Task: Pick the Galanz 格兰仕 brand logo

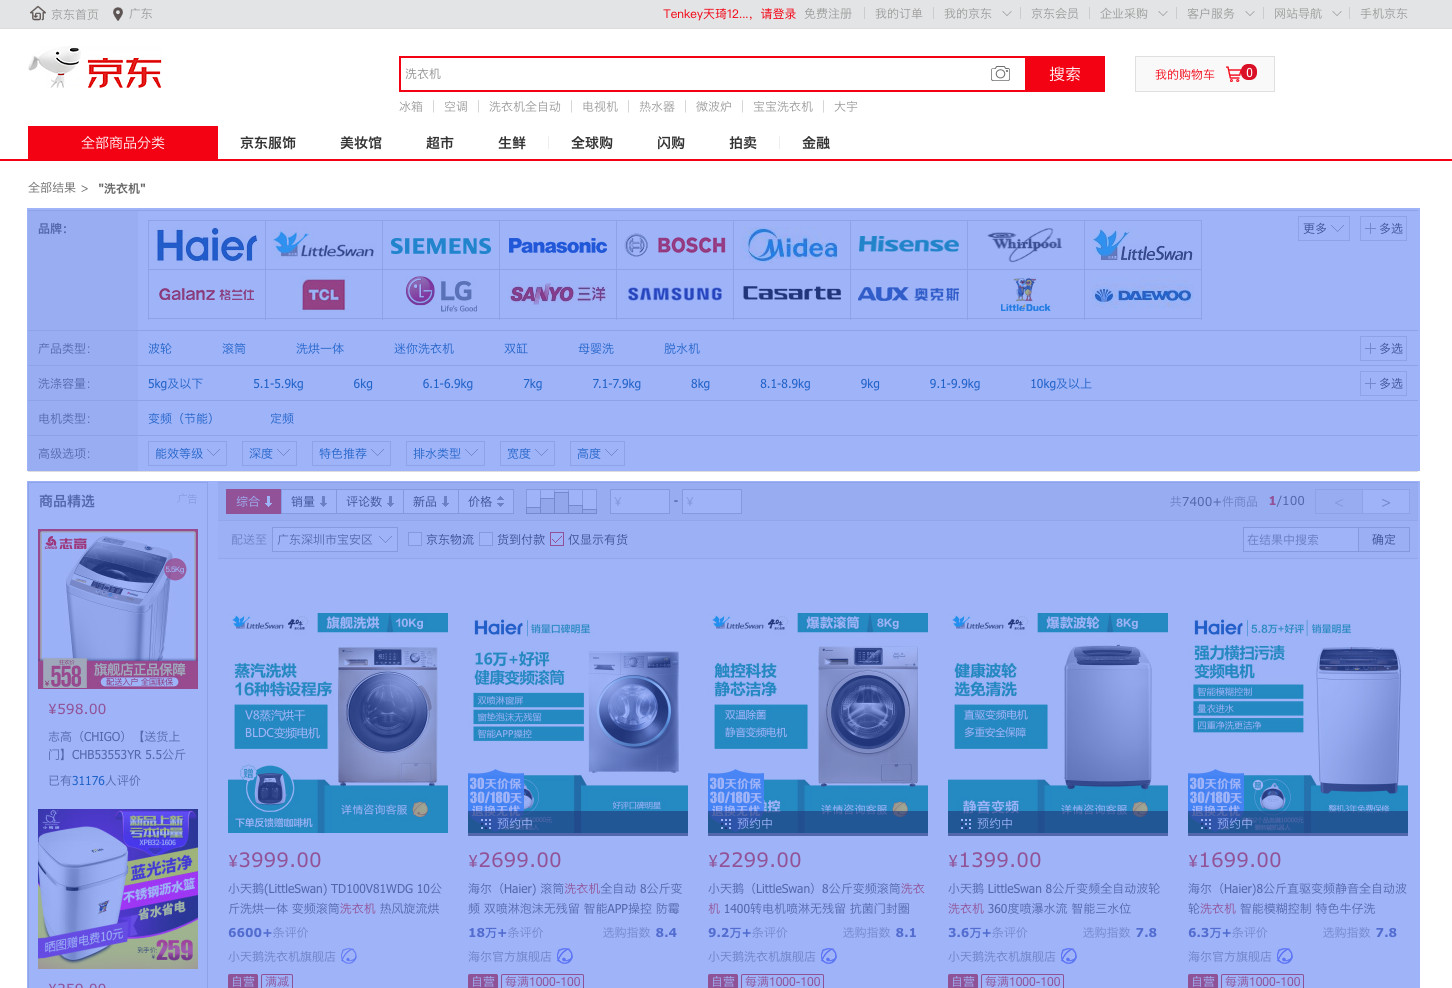Action: tap(207, 294)
